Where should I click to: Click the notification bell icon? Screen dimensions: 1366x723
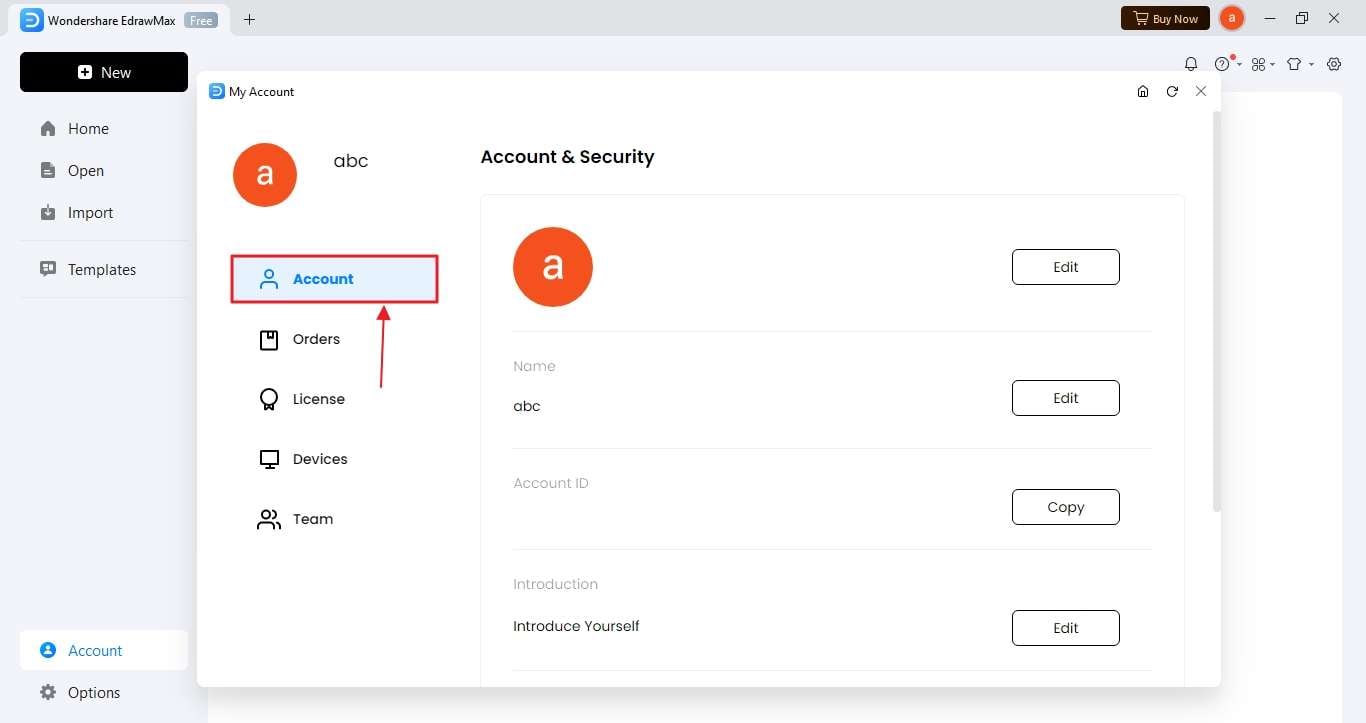pyautogui.click(x=1191, y=64)
